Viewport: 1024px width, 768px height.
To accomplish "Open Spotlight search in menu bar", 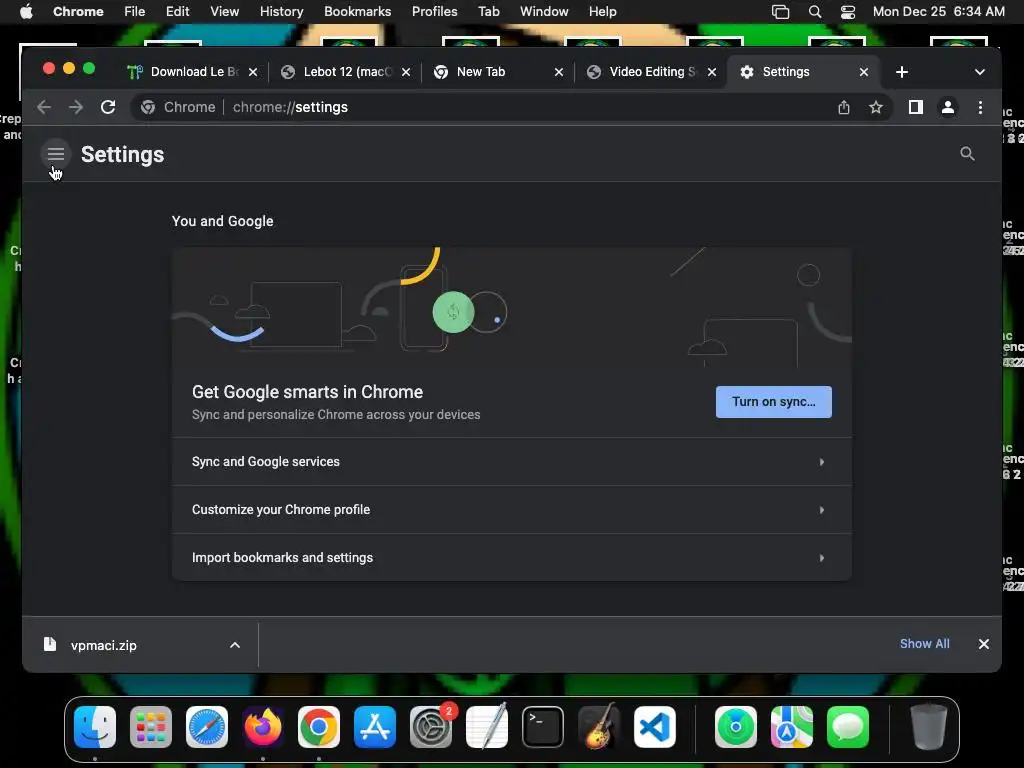I will pos(814,12).
